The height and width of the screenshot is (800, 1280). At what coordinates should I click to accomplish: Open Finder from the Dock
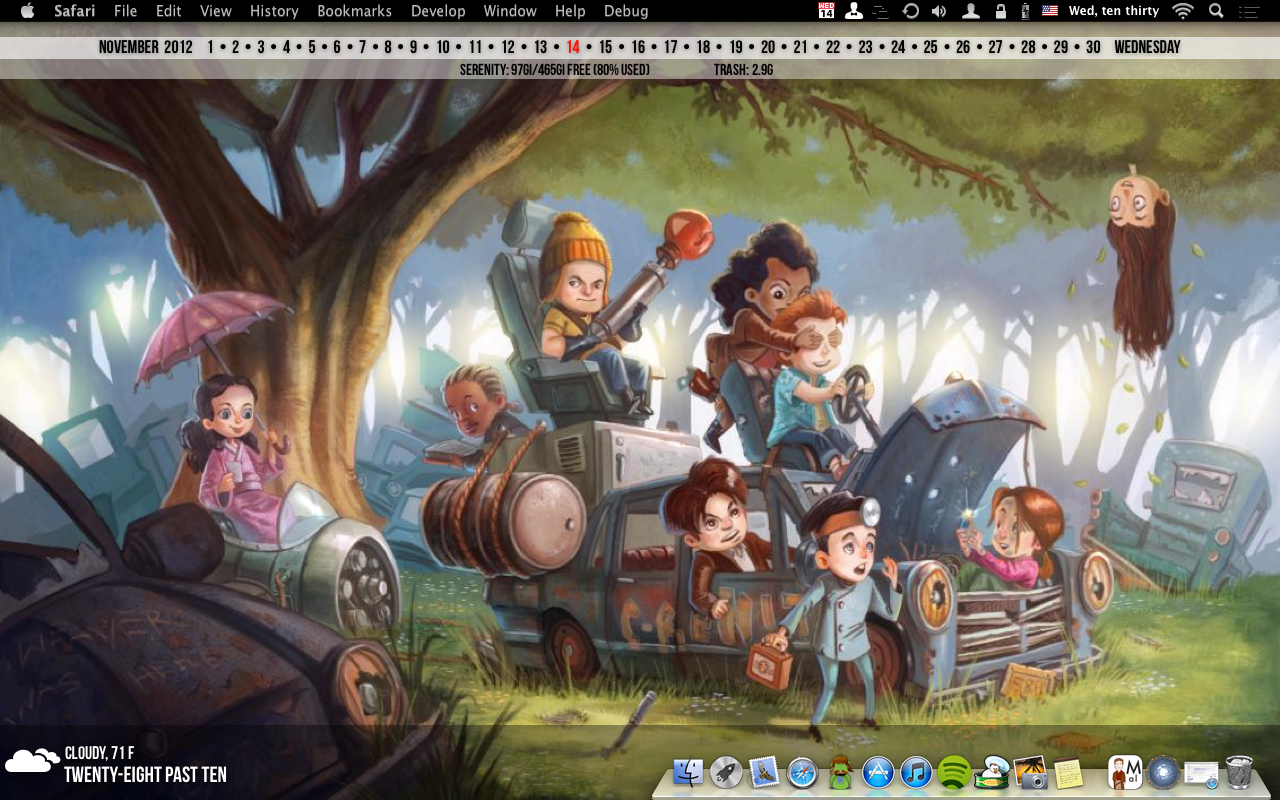[x=689, y=773]
